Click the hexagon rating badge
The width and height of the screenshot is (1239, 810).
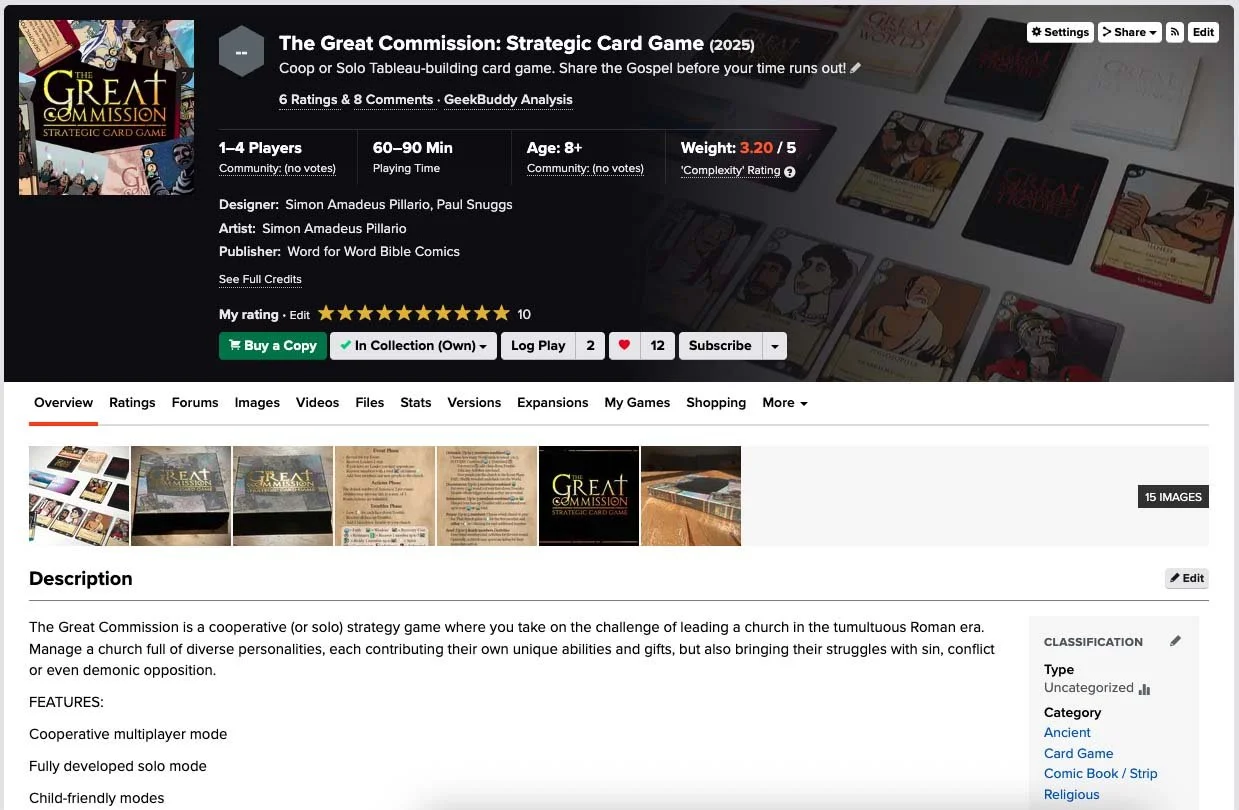[x=241, y=52]
